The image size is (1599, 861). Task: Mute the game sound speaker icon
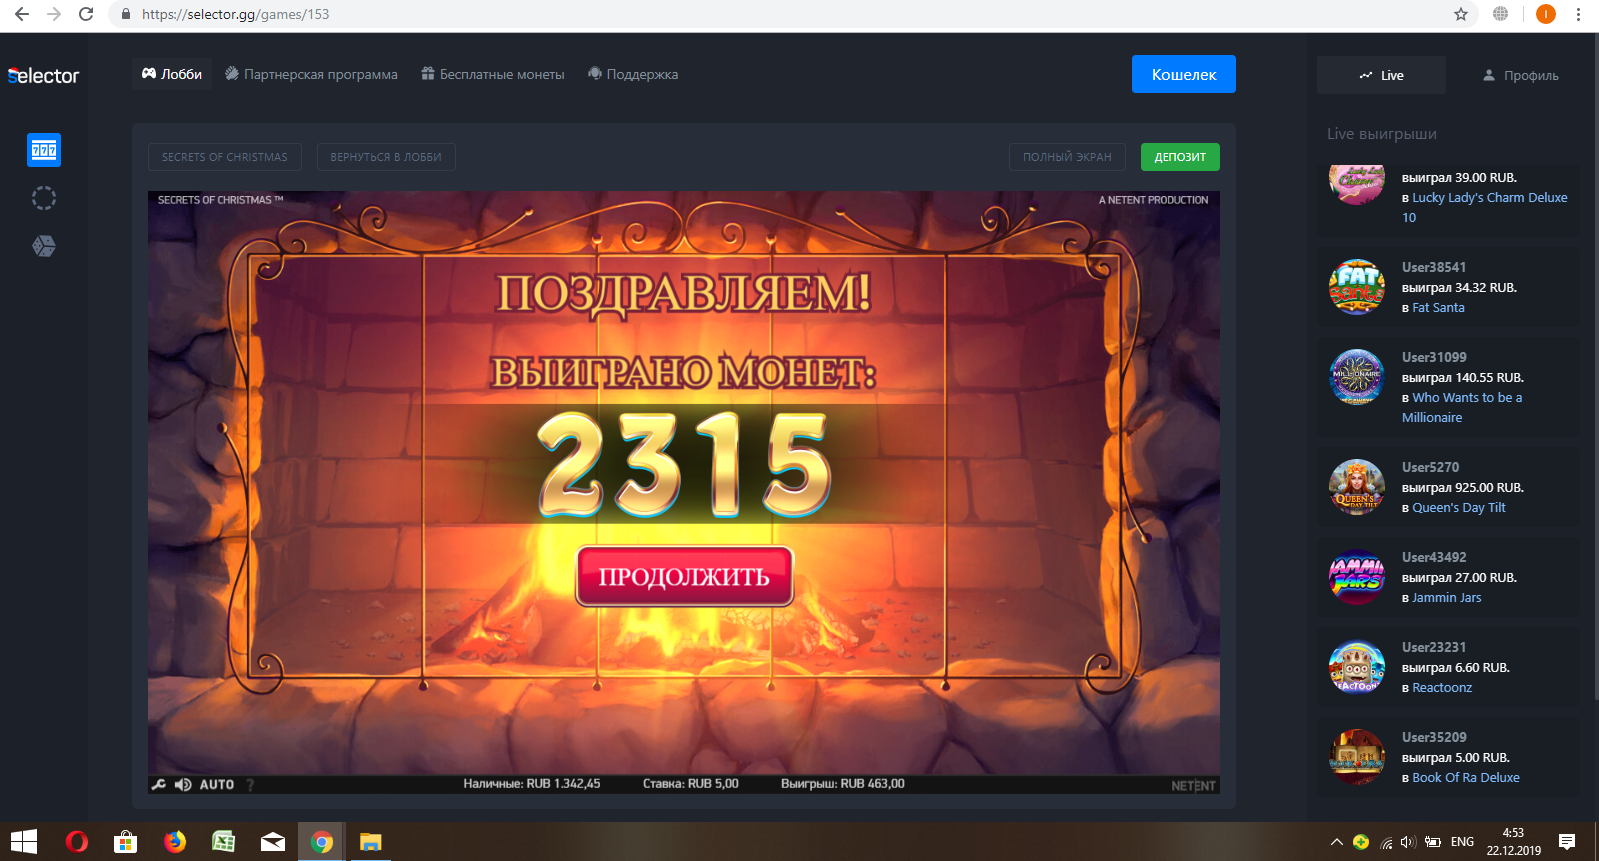pos(183,785)
